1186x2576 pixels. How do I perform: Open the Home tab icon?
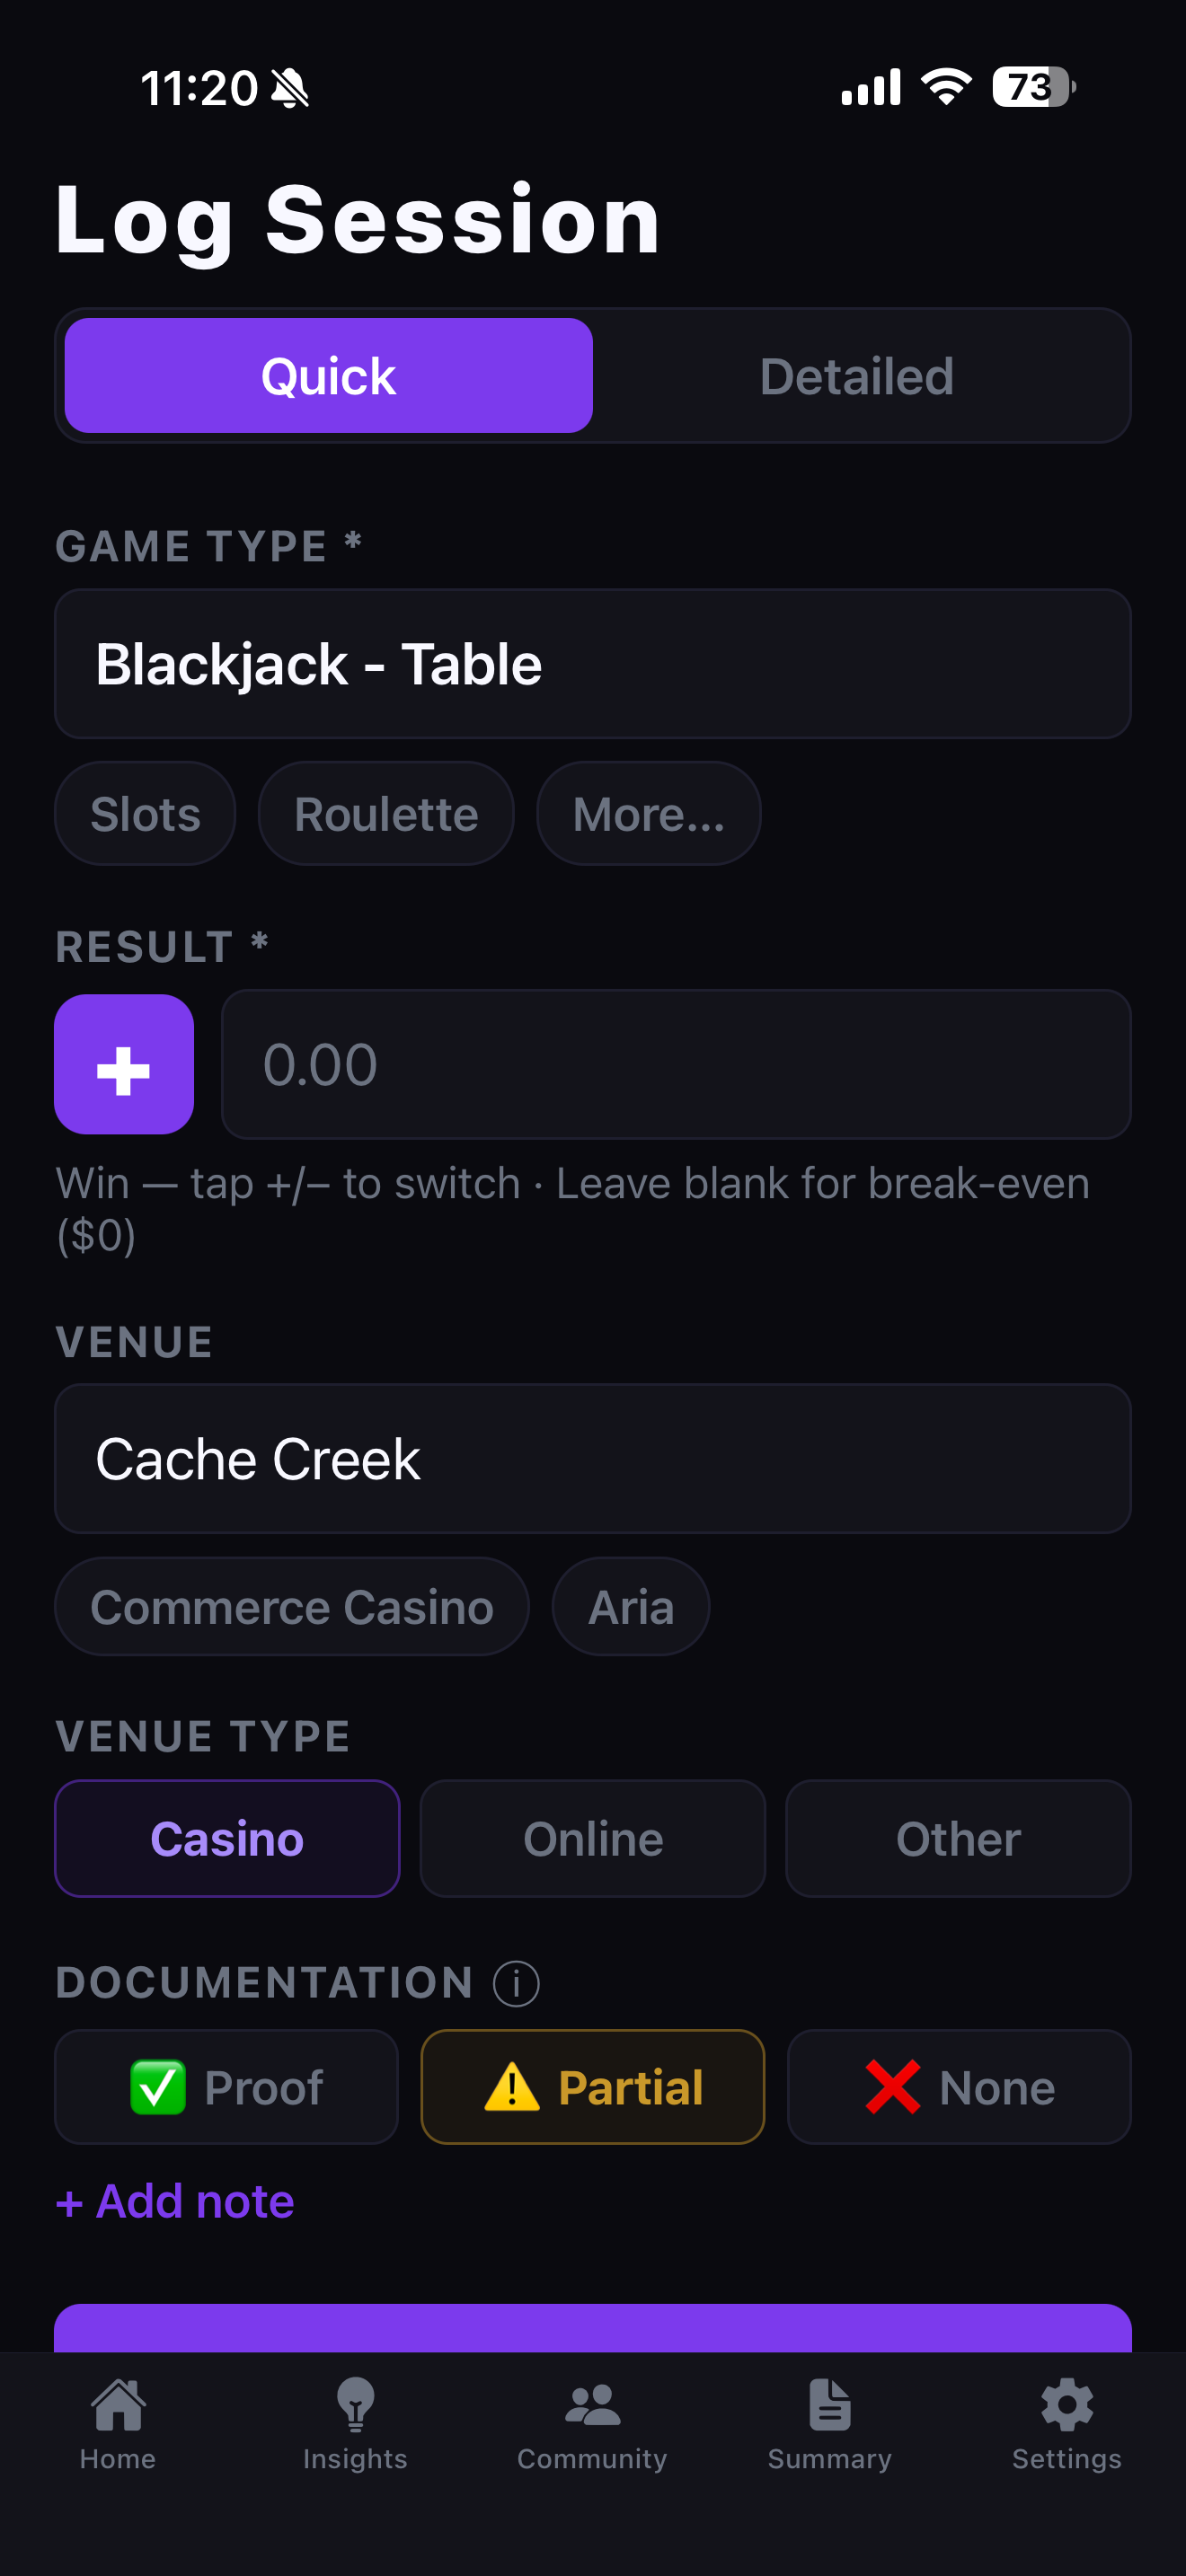tap(118, 2405)
